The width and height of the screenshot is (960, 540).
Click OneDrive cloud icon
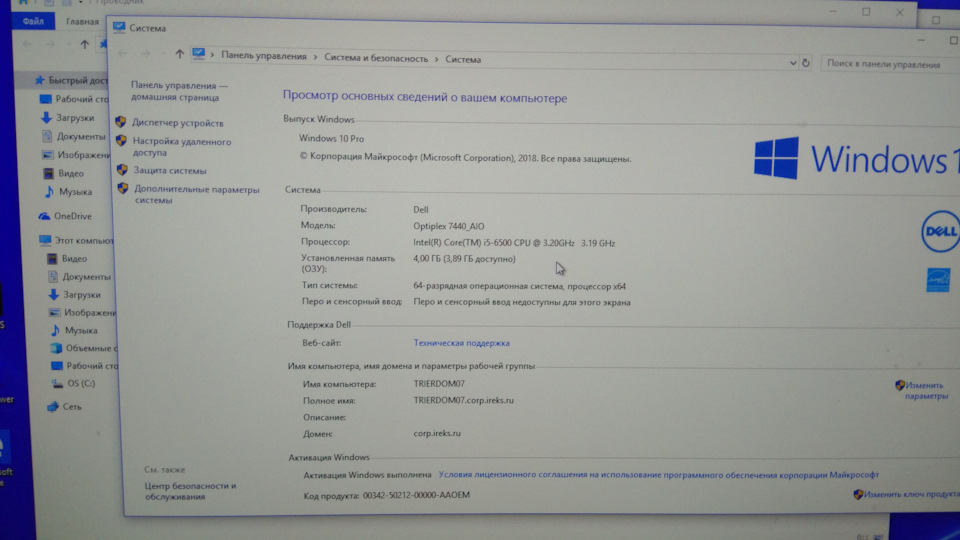pyautogui.click(x=43, y=216)
